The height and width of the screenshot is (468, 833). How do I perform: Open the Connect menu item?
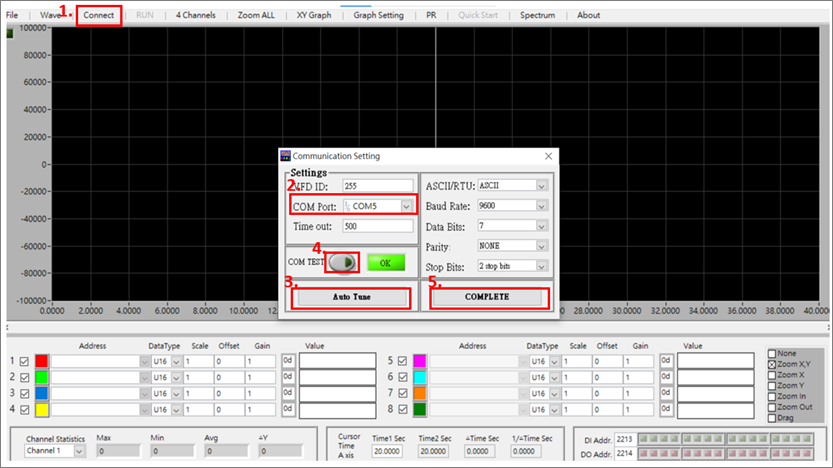[x=98, y=15]
